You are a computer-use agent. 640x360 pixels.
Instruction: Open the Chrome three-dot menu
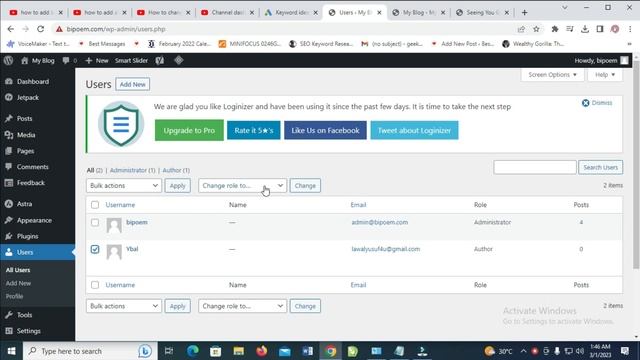click(x=630, y=29)
